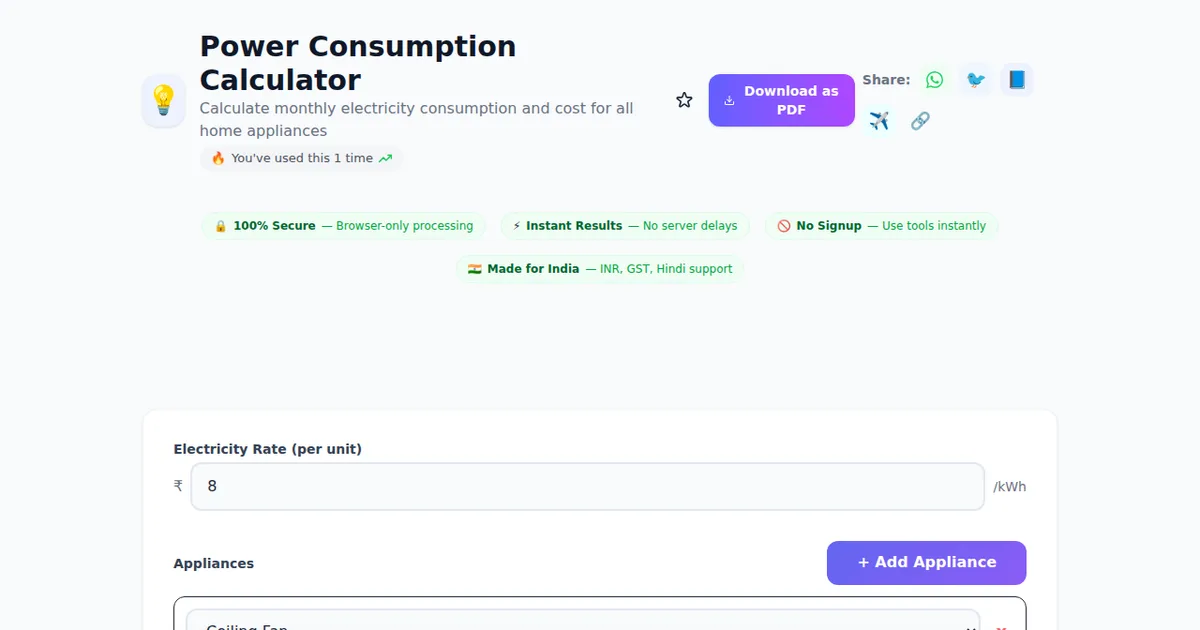
Task: Click the Download as PDF button
Action: point(781,100)
